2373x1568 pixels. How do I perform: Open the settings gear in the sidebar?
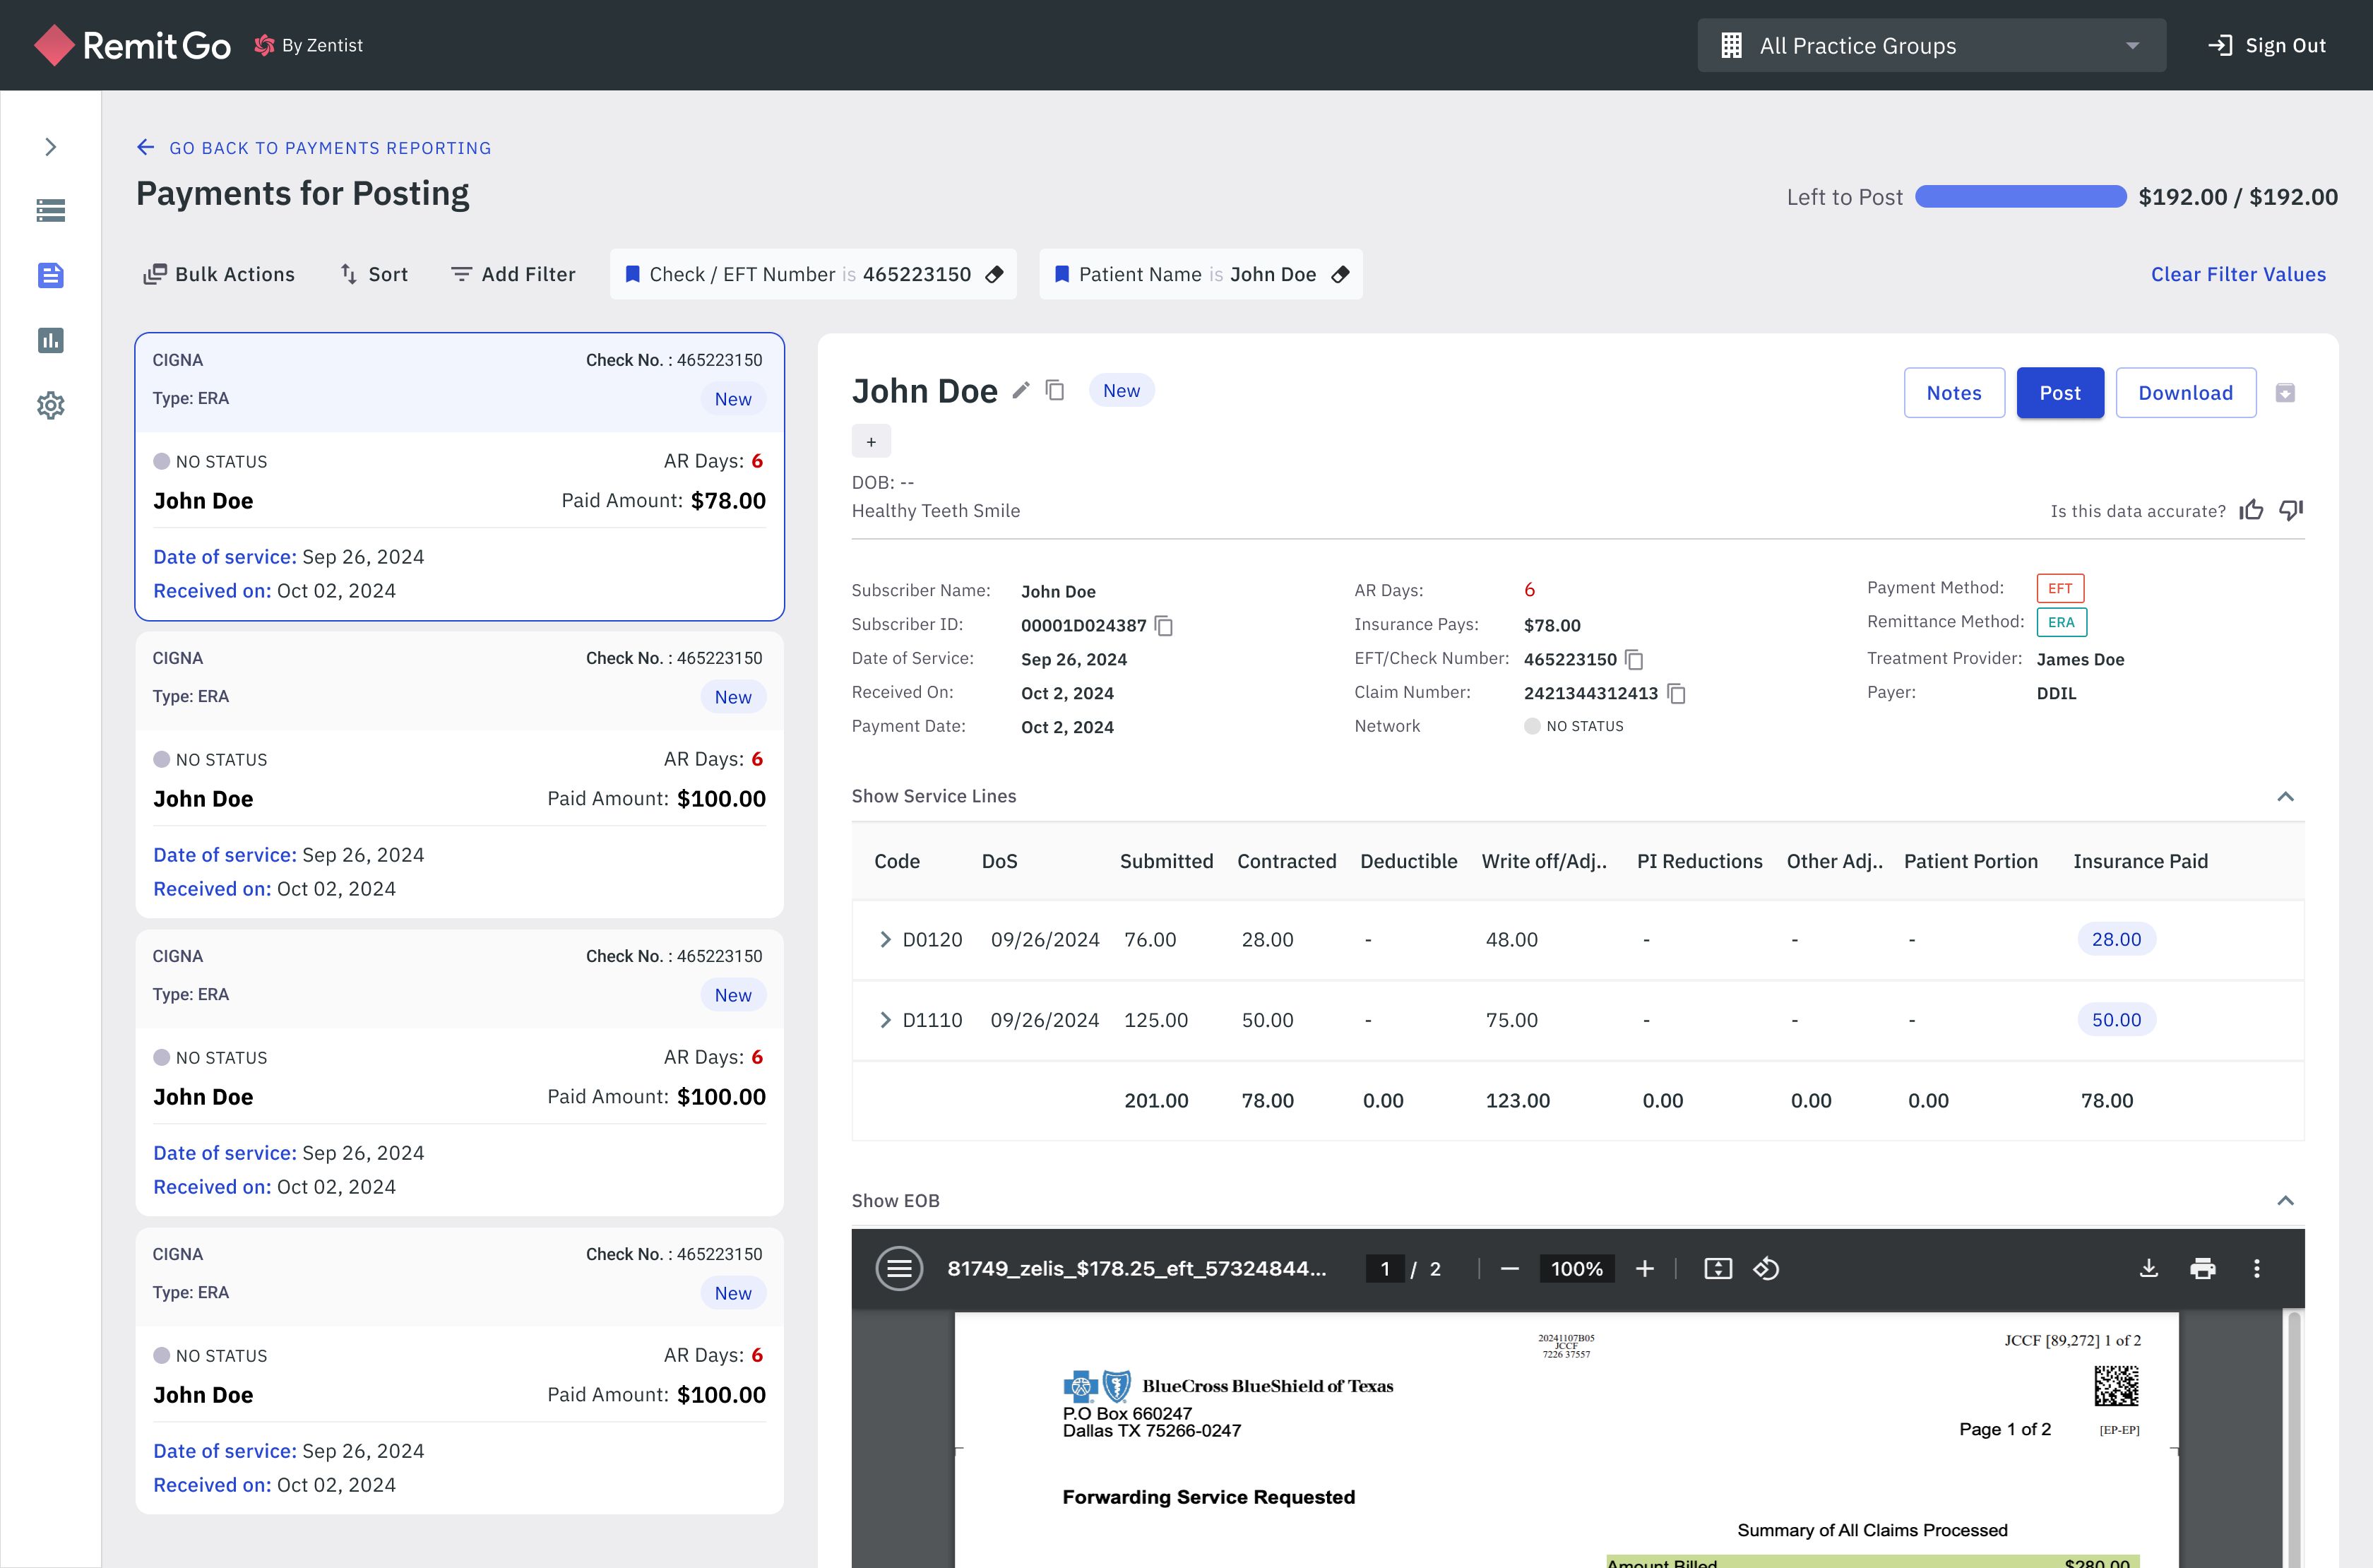click(x=50, y=405)
